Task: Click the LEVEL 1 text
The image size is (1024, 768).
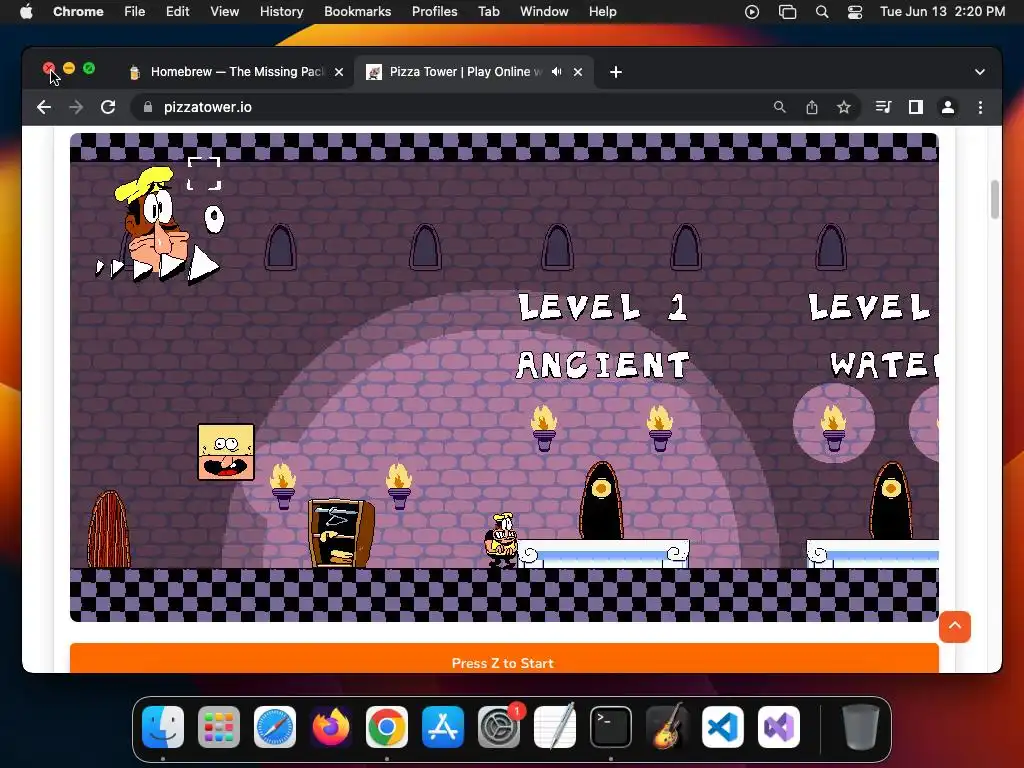Action: point(602,307)
